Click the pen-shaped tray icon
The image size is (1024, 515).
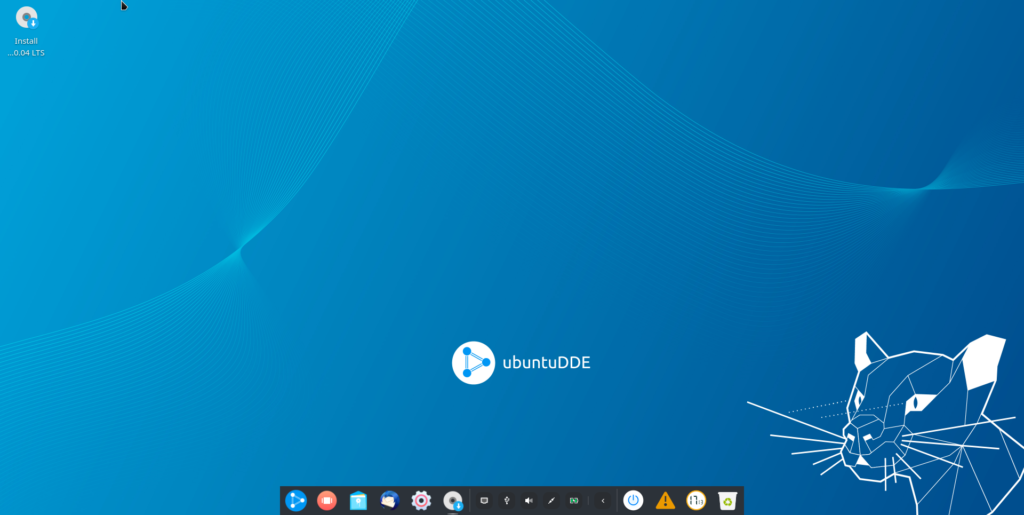tap(551, 501)
